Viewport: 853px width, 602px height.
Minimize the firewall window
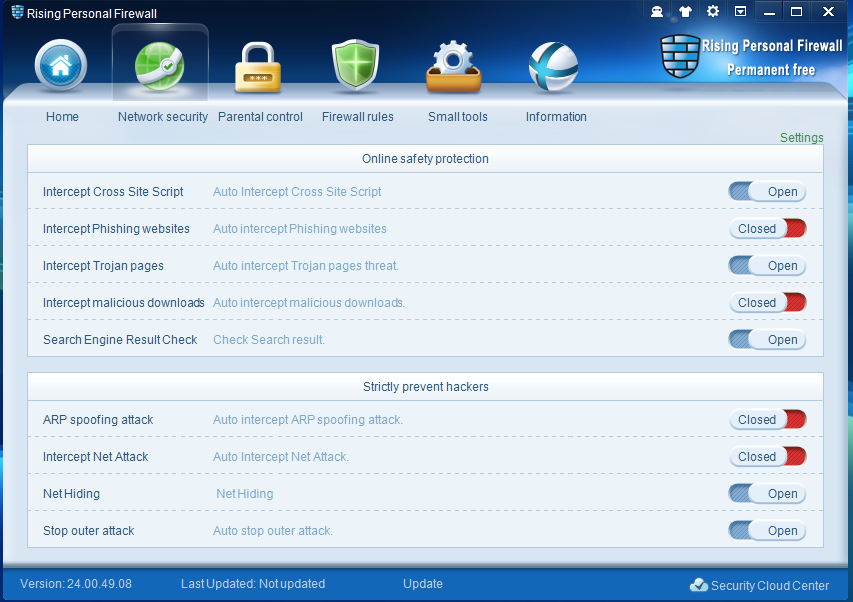coord(769,11)
